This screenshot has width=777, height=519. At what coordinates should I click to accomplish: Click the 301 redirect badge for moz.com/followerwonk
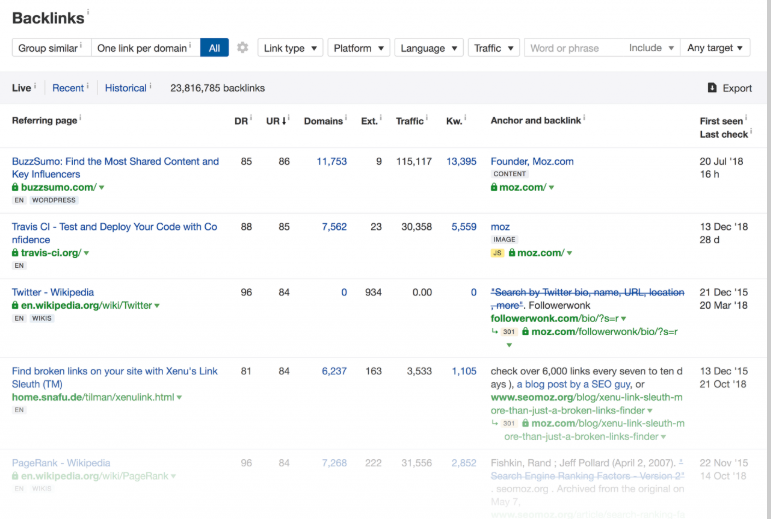[x=509, y=332]
